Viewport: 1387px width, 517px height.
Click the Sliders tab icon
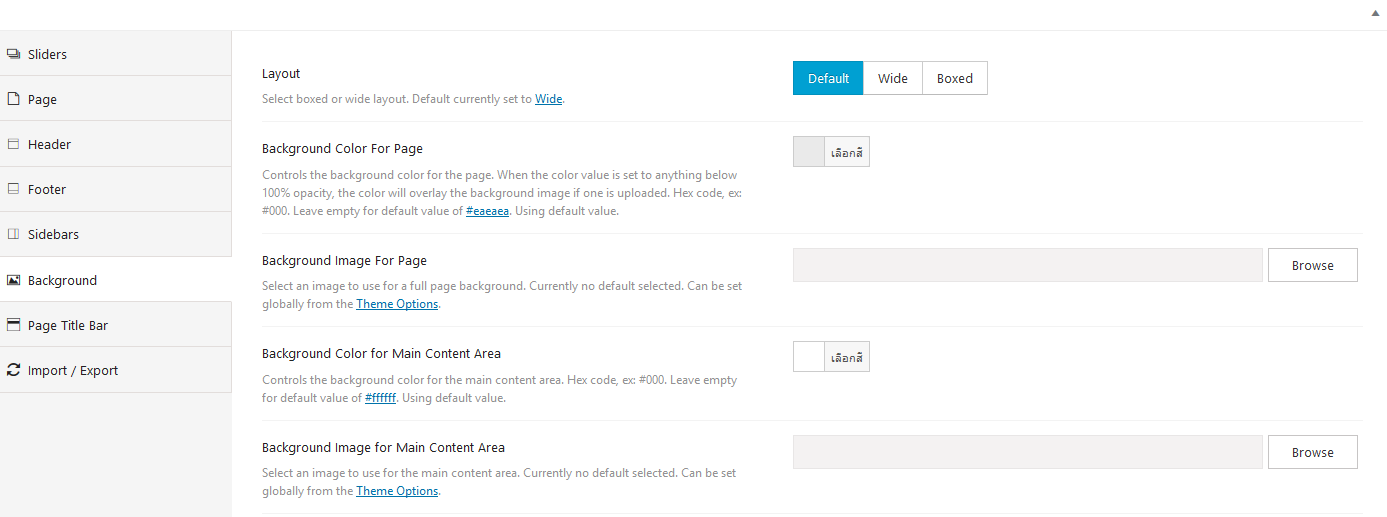tap(14, 54)
